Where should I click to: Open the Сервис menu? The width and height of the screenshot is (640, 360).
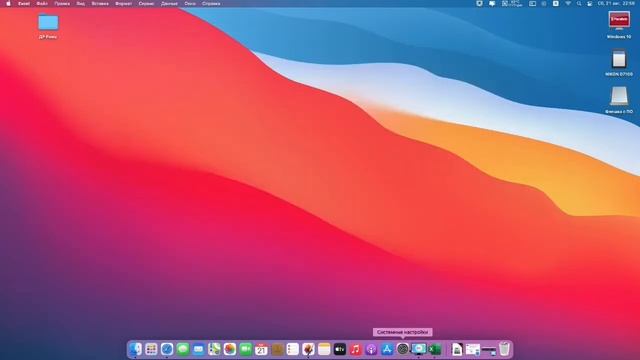[x=146, y=4]
